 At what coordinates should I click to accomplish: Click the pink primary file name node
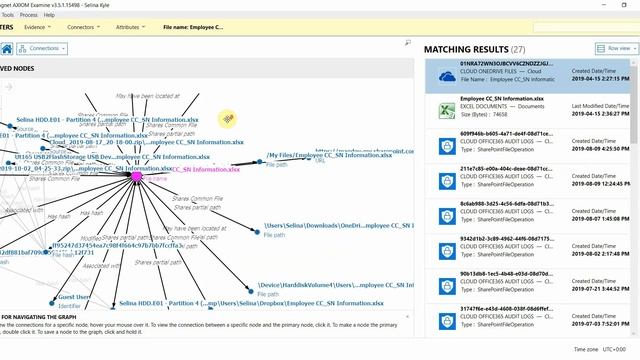(136, 176)
